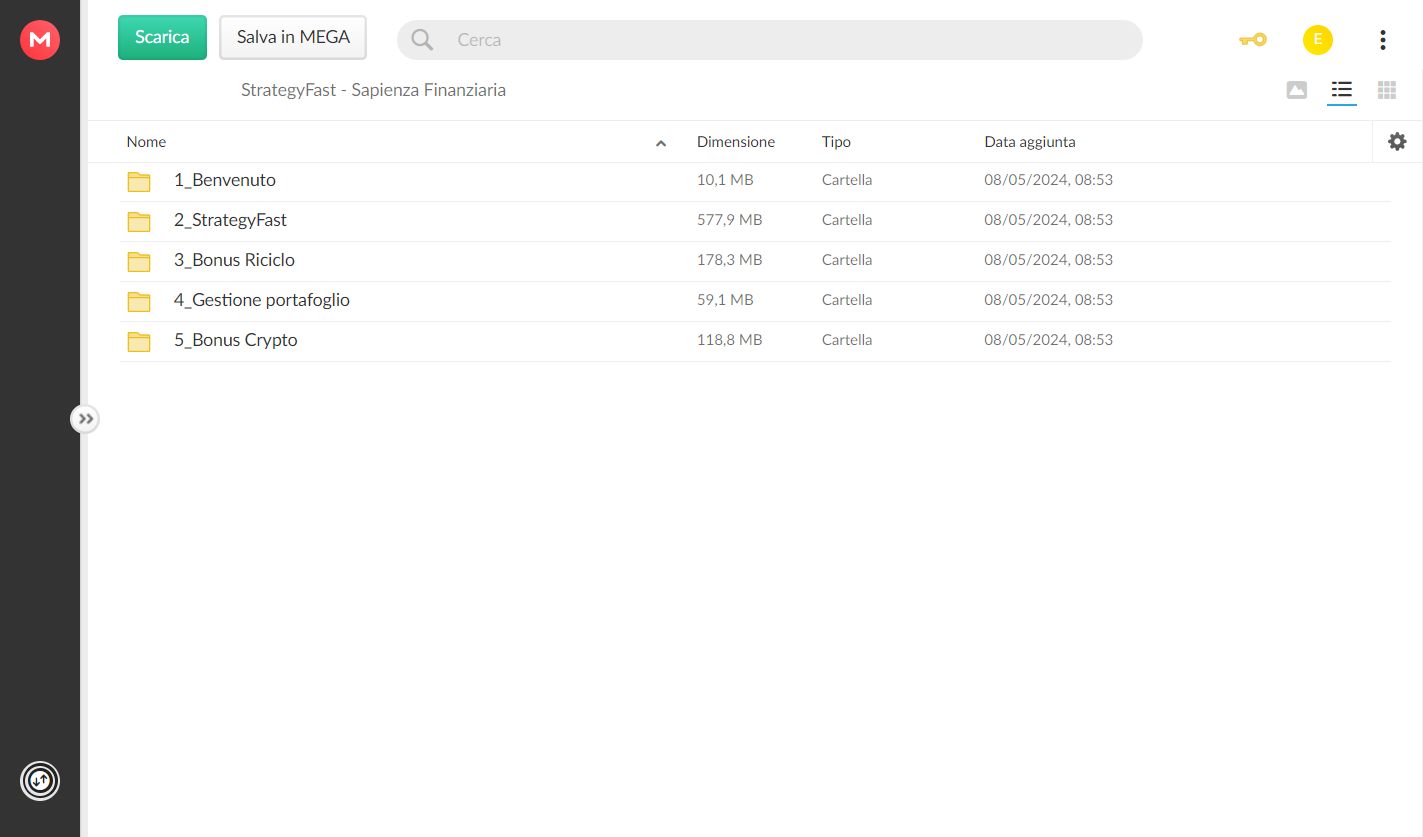Switch to list view layout
Viewport: 1423px width, 837px height.
click(x=1342, y=90)
